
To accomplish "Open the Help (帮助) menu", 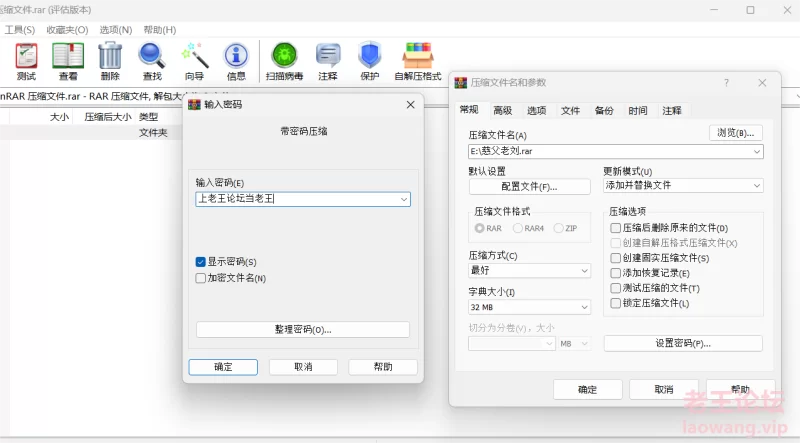I will pyautogui.click(x=160, y=30).
